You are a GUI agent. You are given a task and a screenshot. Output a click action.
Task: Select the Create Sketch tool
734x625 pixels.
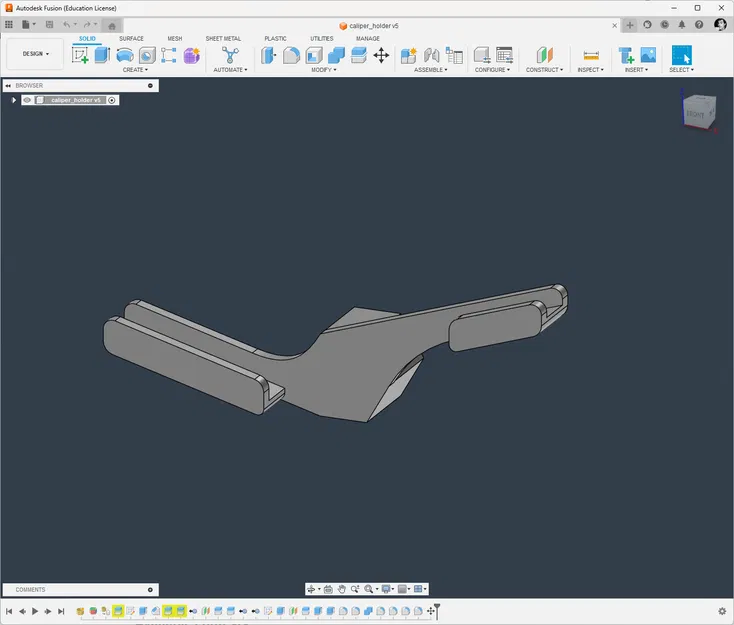pyautogui.click(x=80, y=55)
